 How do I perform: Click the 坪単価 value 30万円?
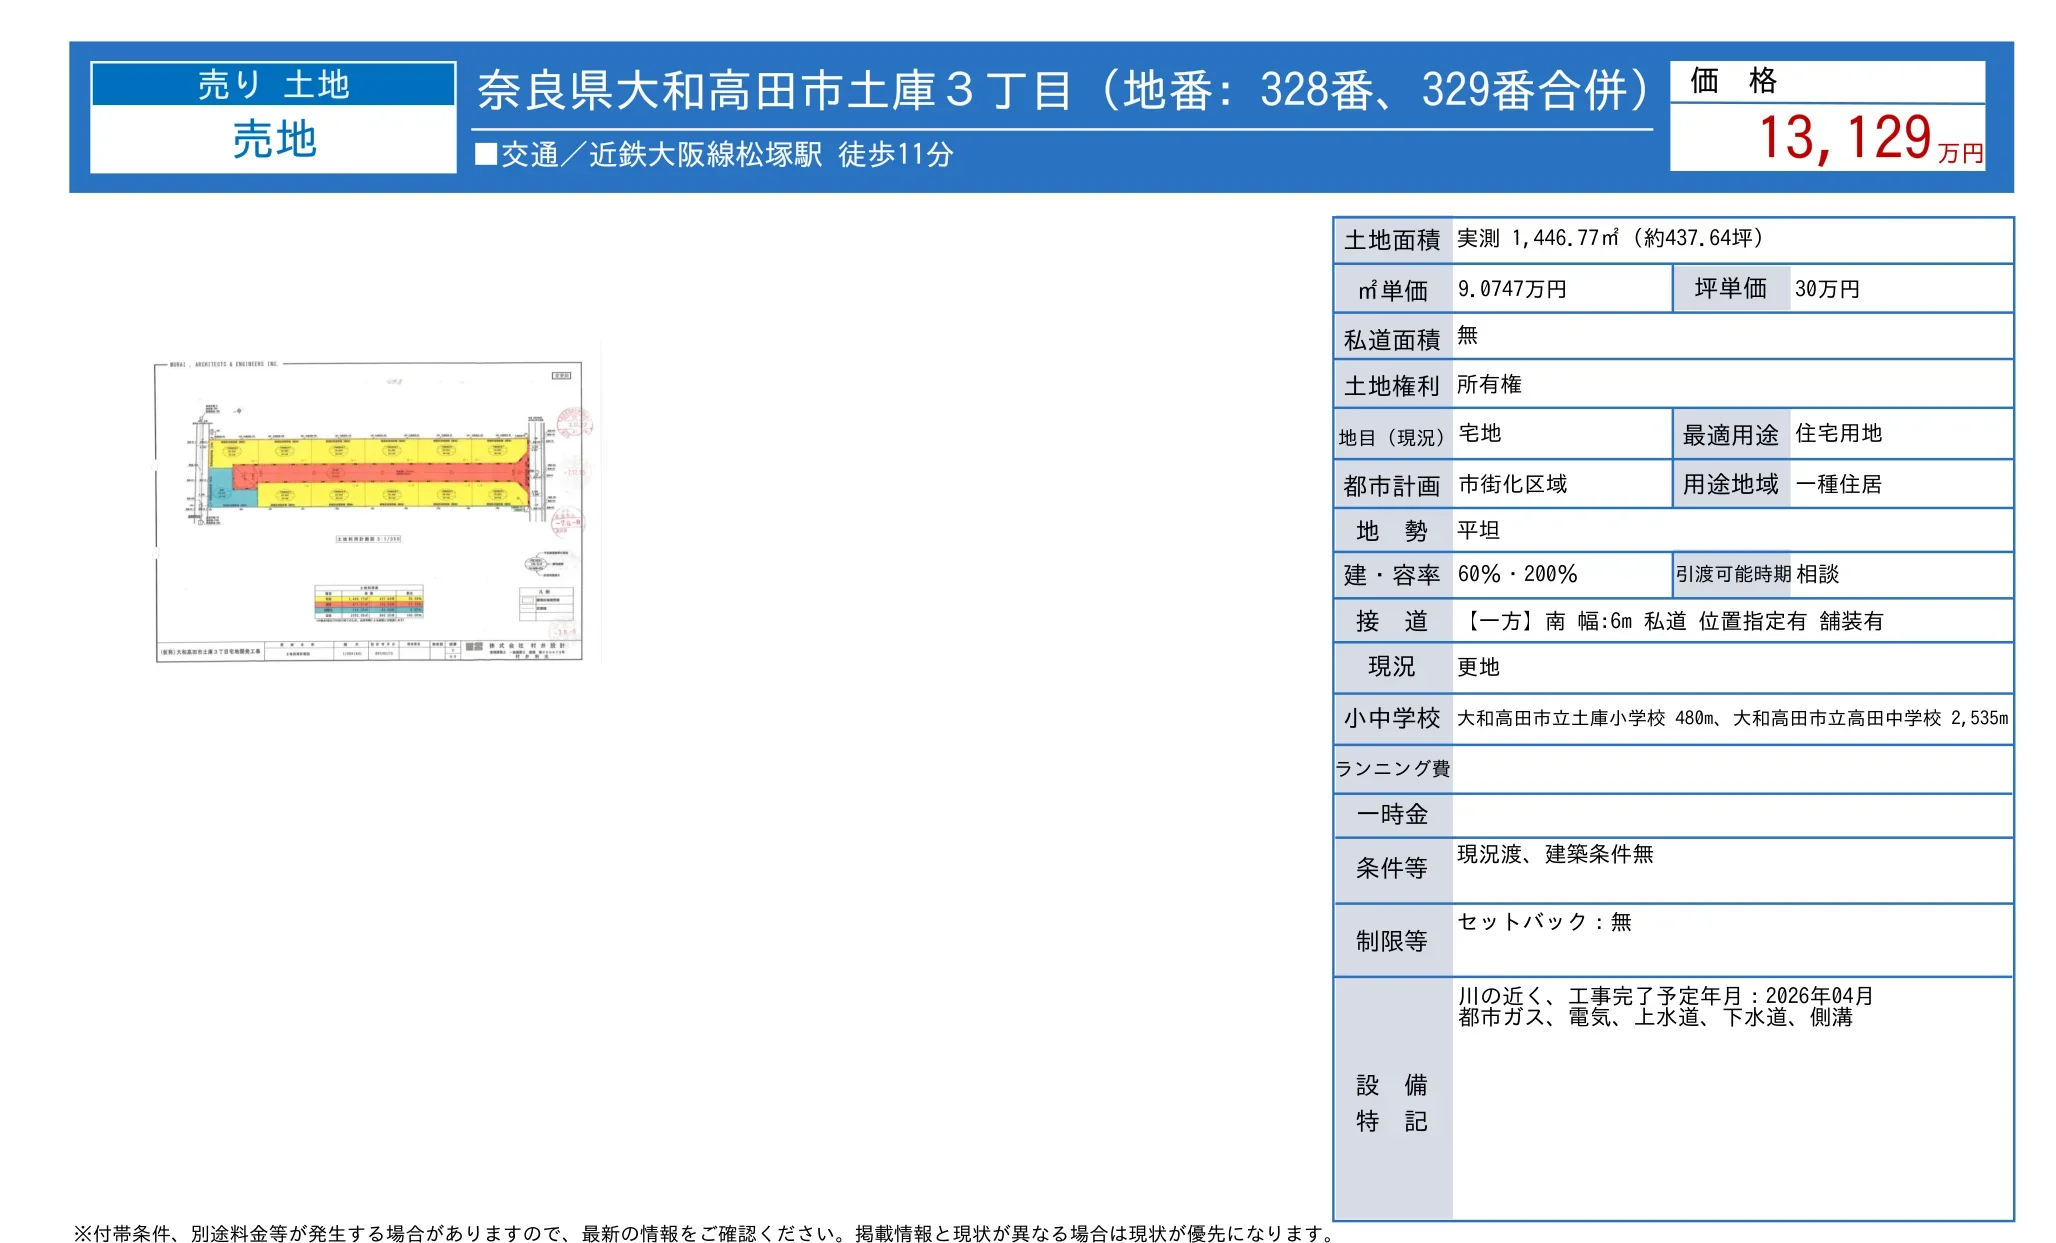(x=1827, y=289)
